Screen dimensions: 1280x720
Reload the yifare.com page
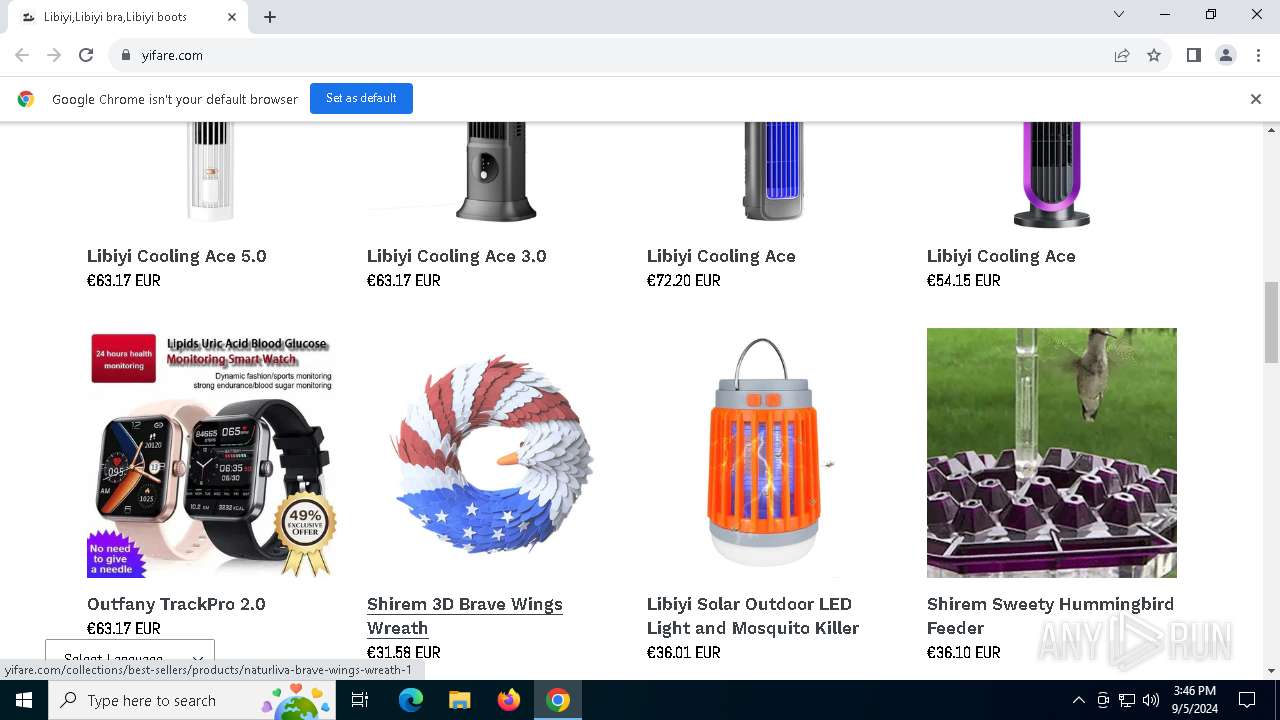86,55
